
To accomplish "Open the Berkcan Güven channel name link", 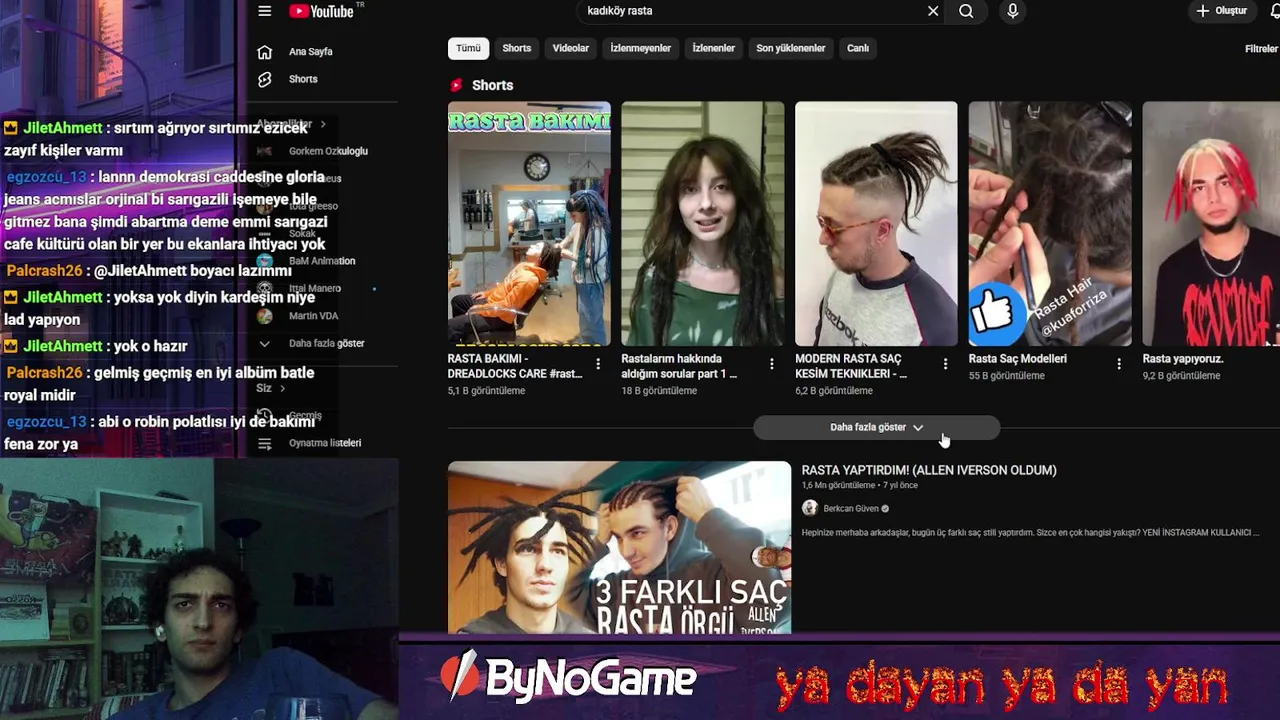I will tap(851, 508).
